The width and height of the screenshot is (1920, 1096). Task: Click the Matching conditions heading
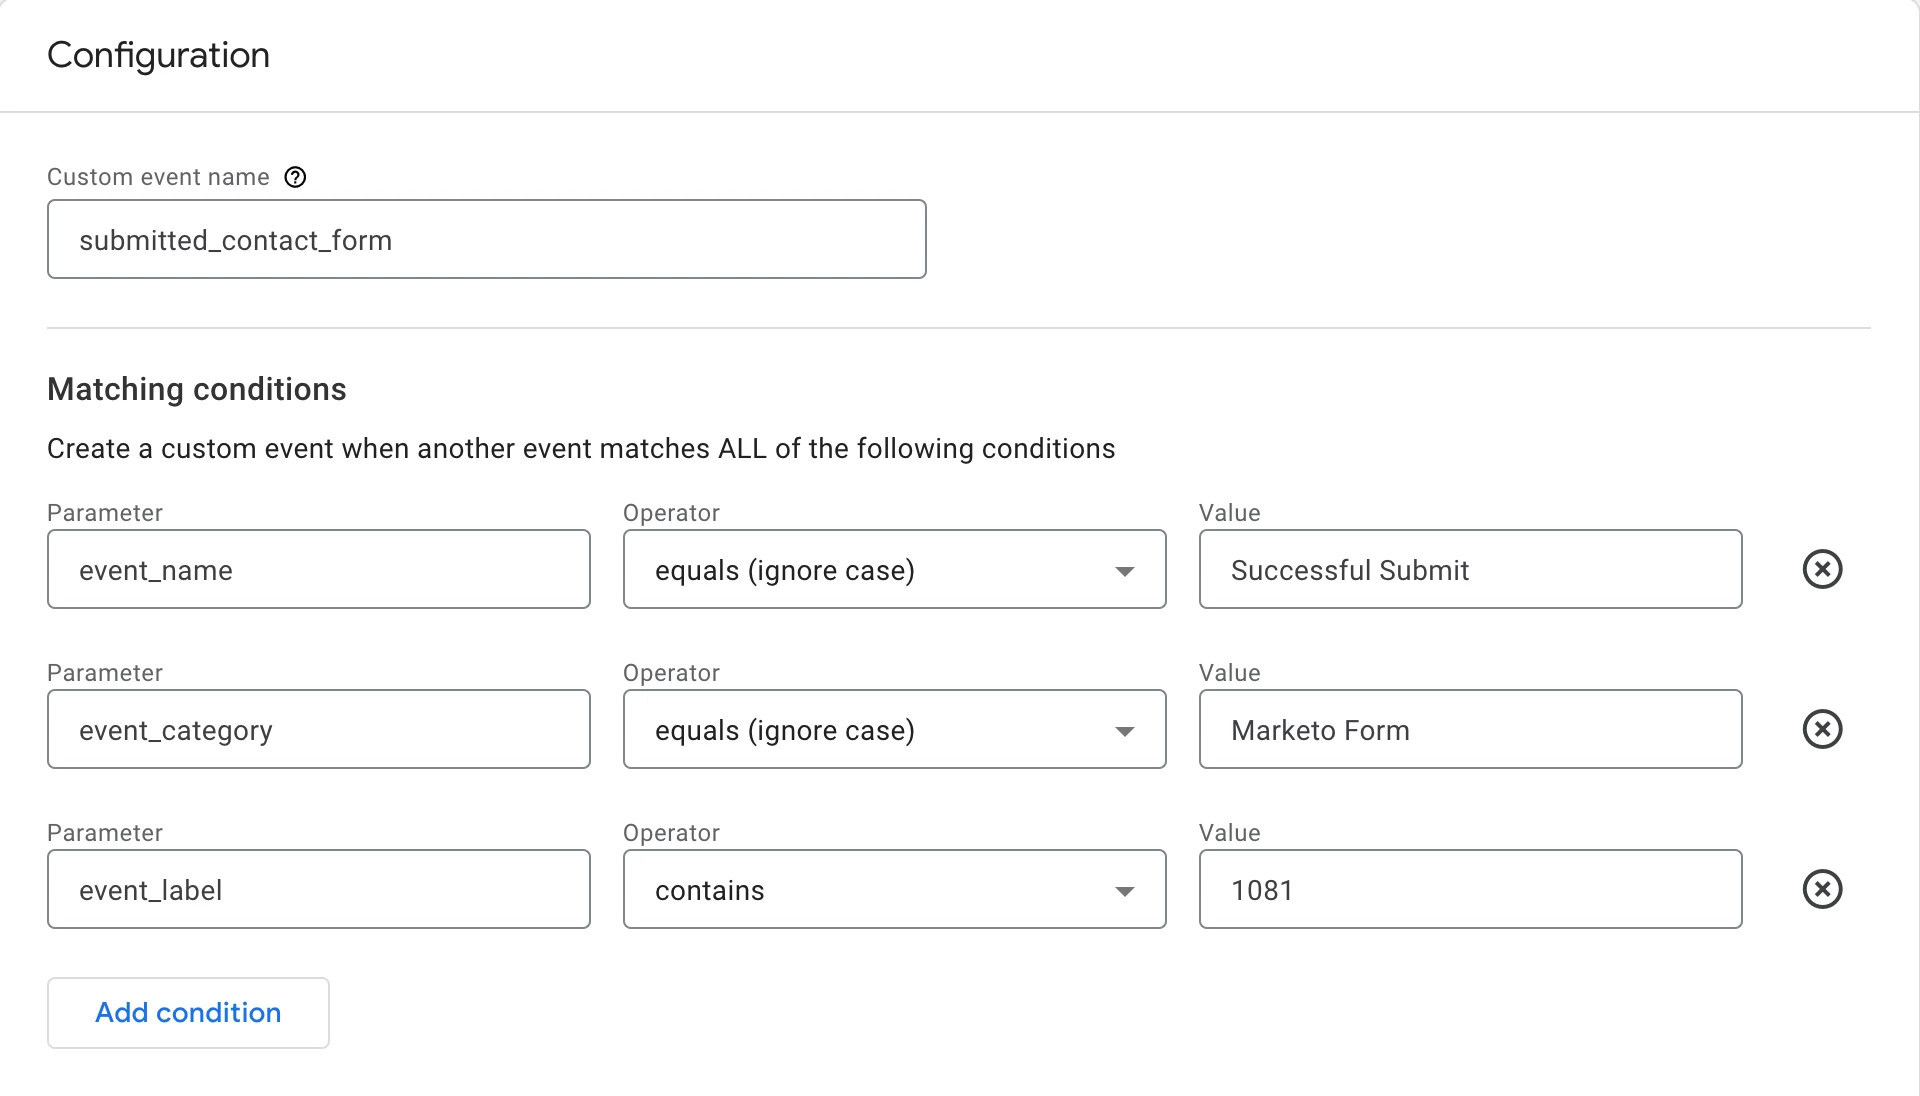197,389
